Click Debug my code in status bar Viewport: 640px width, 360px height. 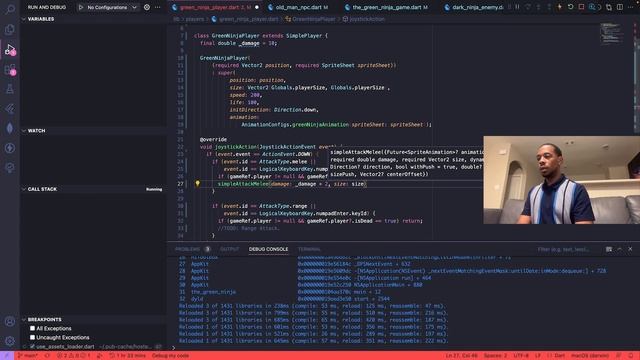point(171,356)
